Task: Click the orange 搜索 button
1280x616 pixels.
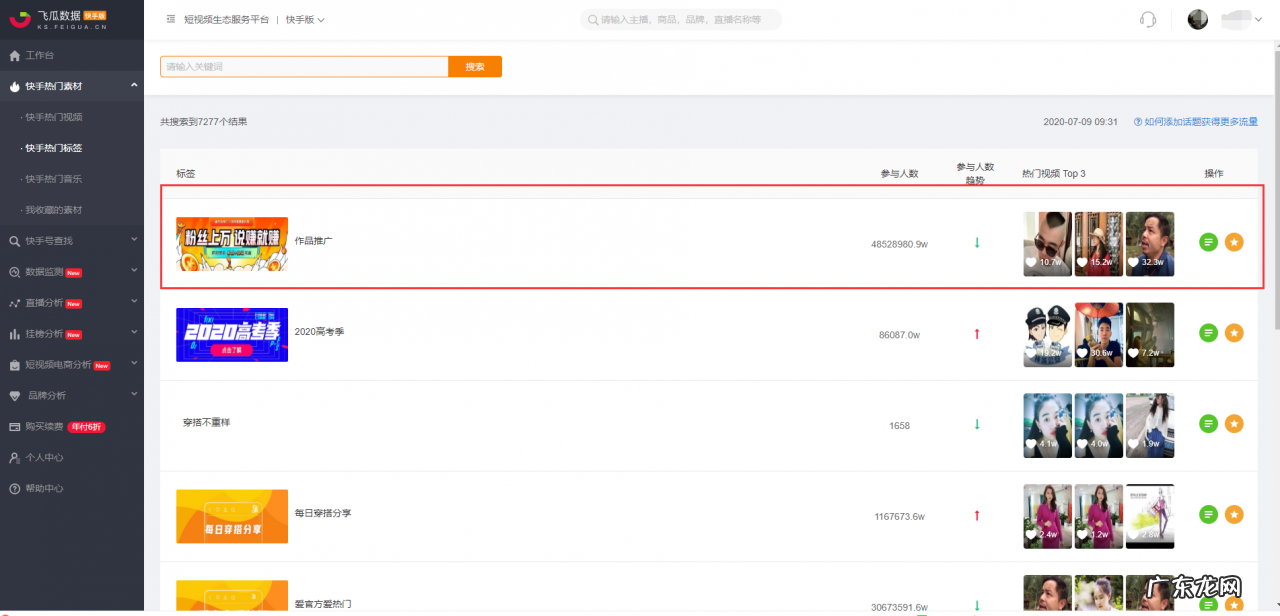Action: coord(475,67)
